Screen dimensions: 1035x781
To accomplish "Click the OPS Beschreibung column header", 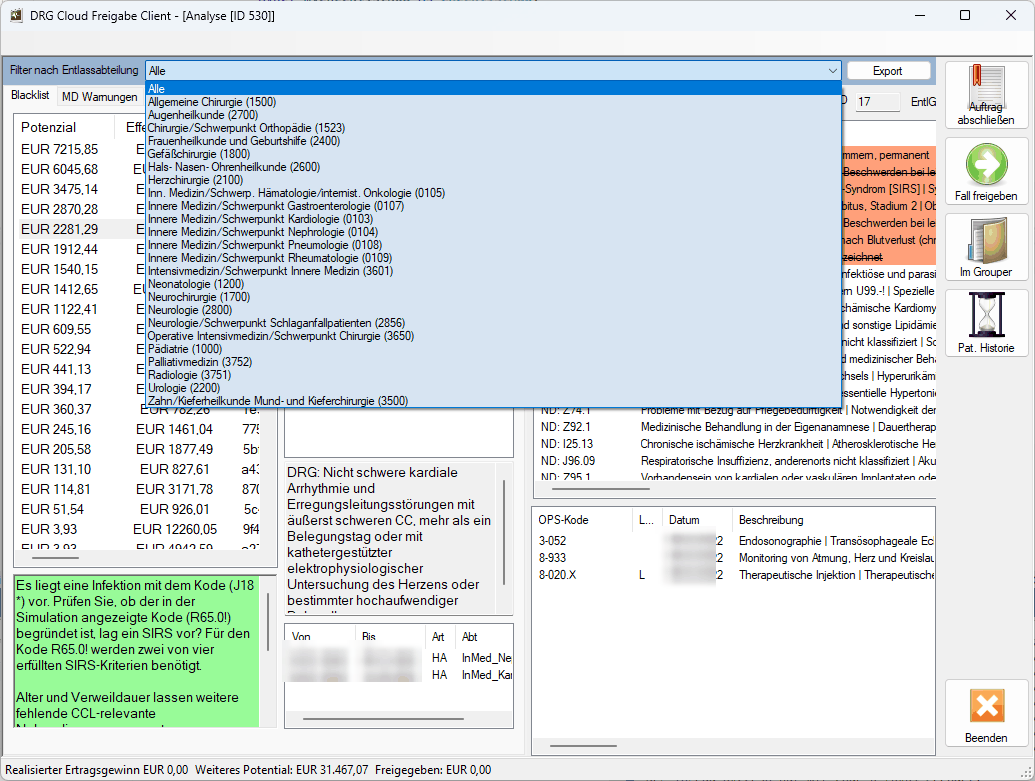I will click(x=833, y=520).
